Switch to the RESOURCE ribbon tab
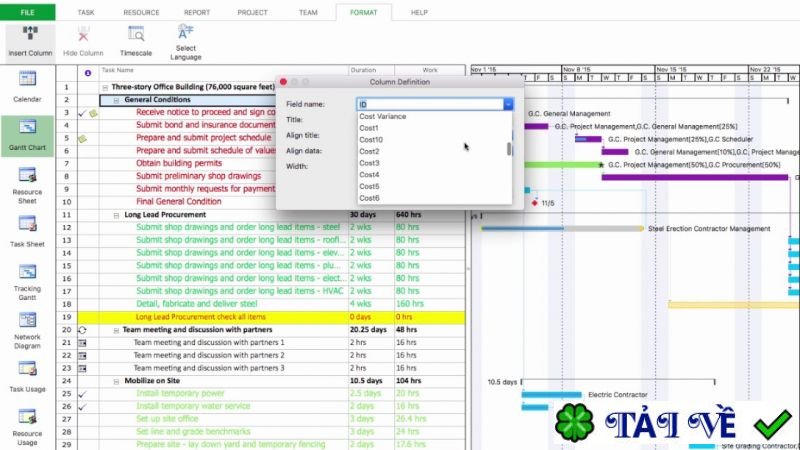Screen dimensions: 800x450 coord(141,12)
